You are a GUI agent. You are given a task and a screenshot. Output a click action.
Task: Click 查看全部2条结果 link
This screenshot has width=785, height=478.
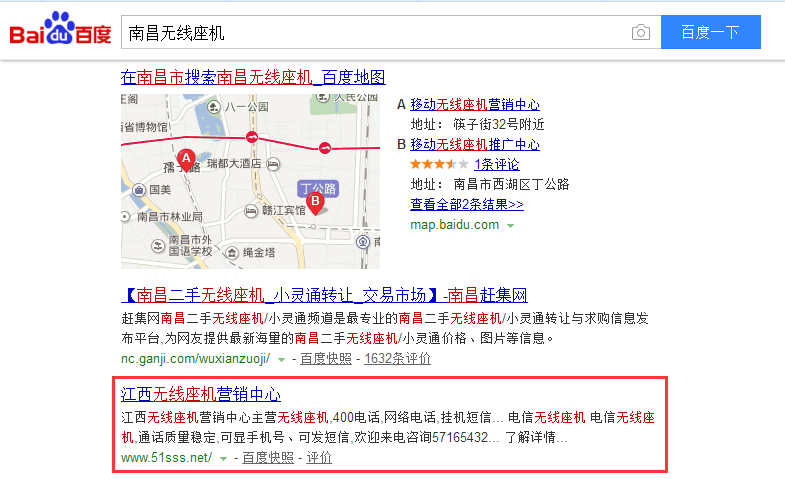(467, 204)
